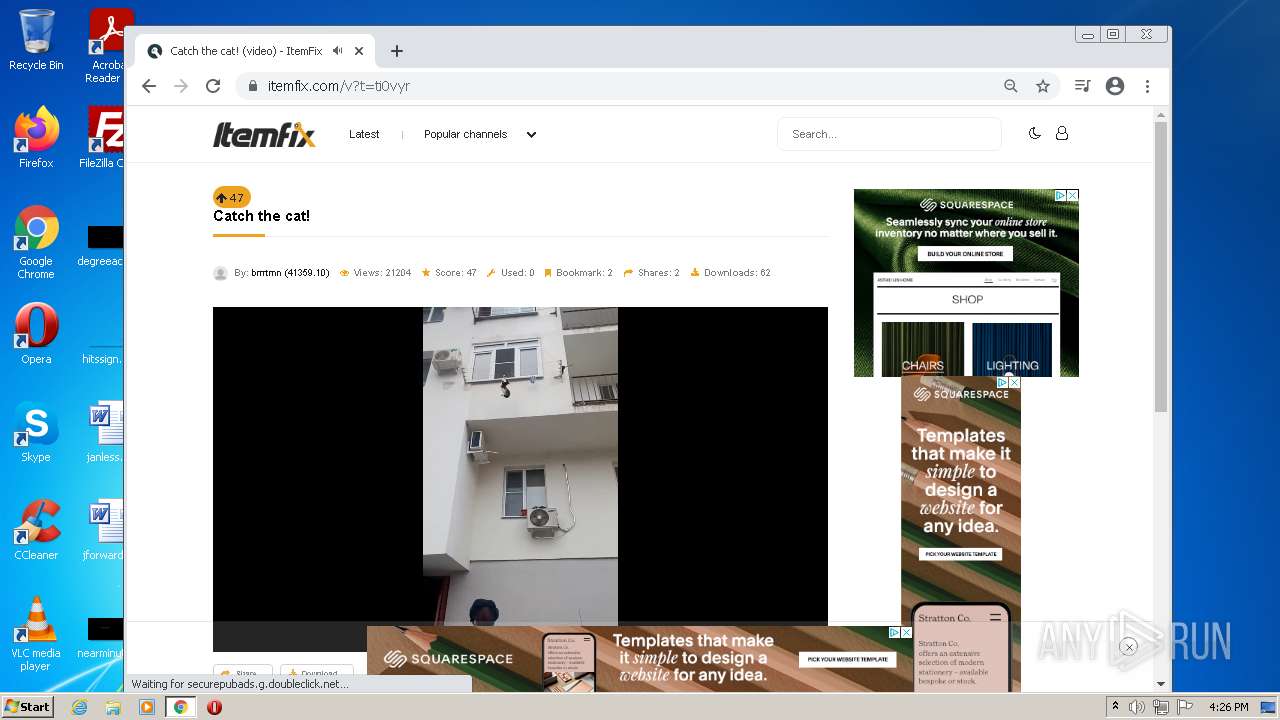This screenshot has height=720, width=1280.
Task: Open the Firefox desktop shortcut
Action: (36, 138)
